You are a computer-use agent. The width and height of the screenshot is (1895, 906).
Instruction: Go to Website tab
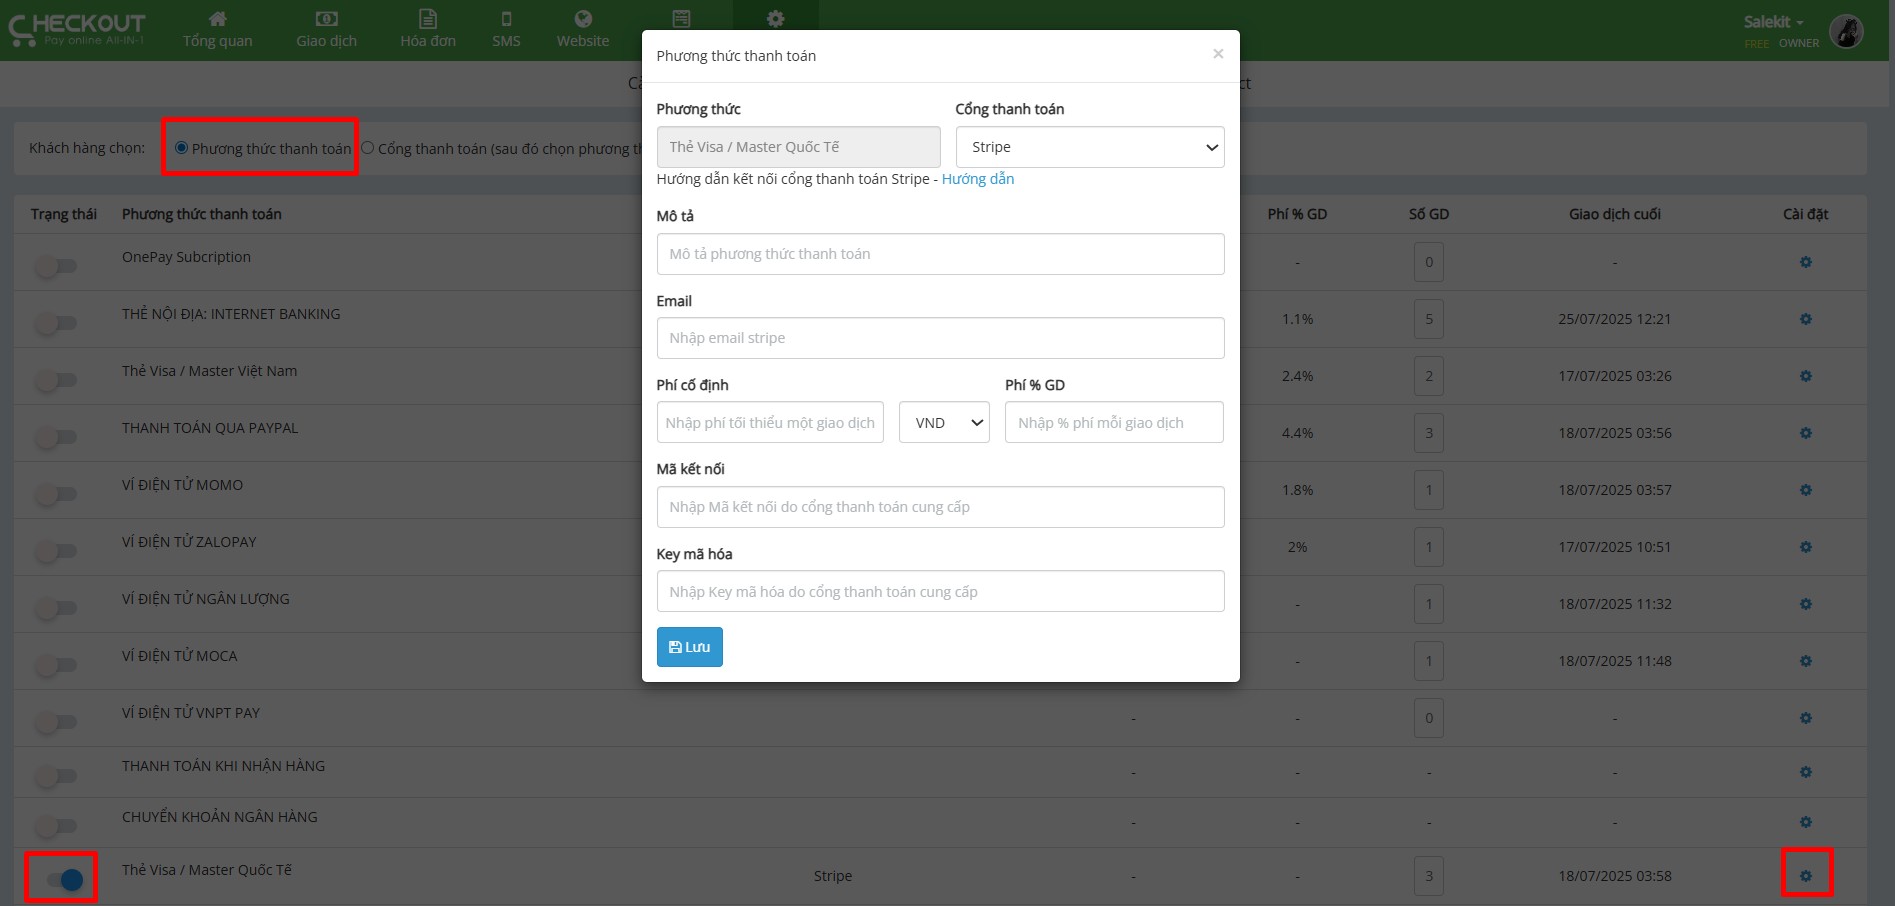583,30
